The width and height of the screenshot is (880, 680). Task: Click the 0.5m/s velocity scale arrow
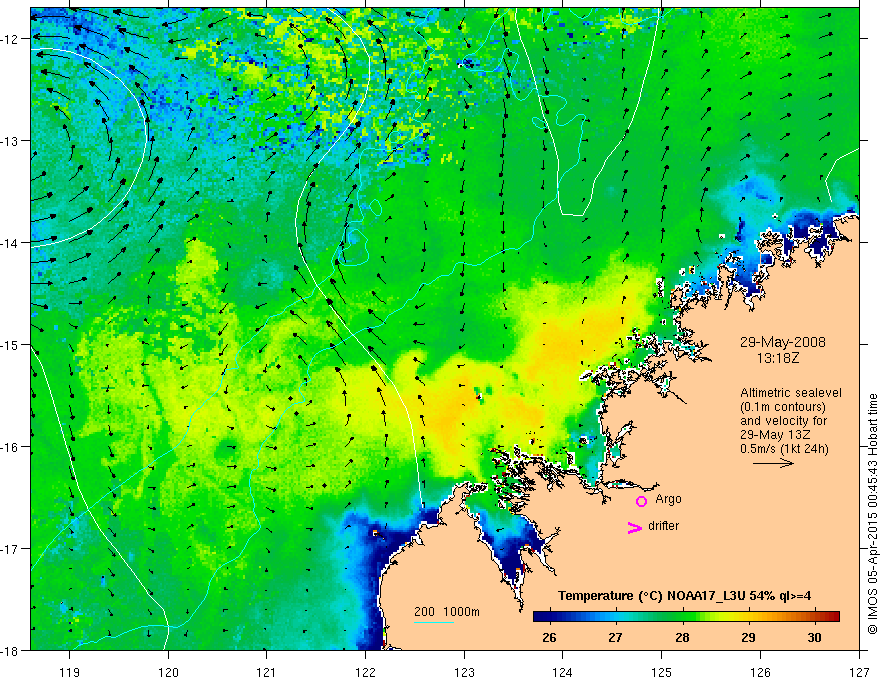[x=773, y=463]
